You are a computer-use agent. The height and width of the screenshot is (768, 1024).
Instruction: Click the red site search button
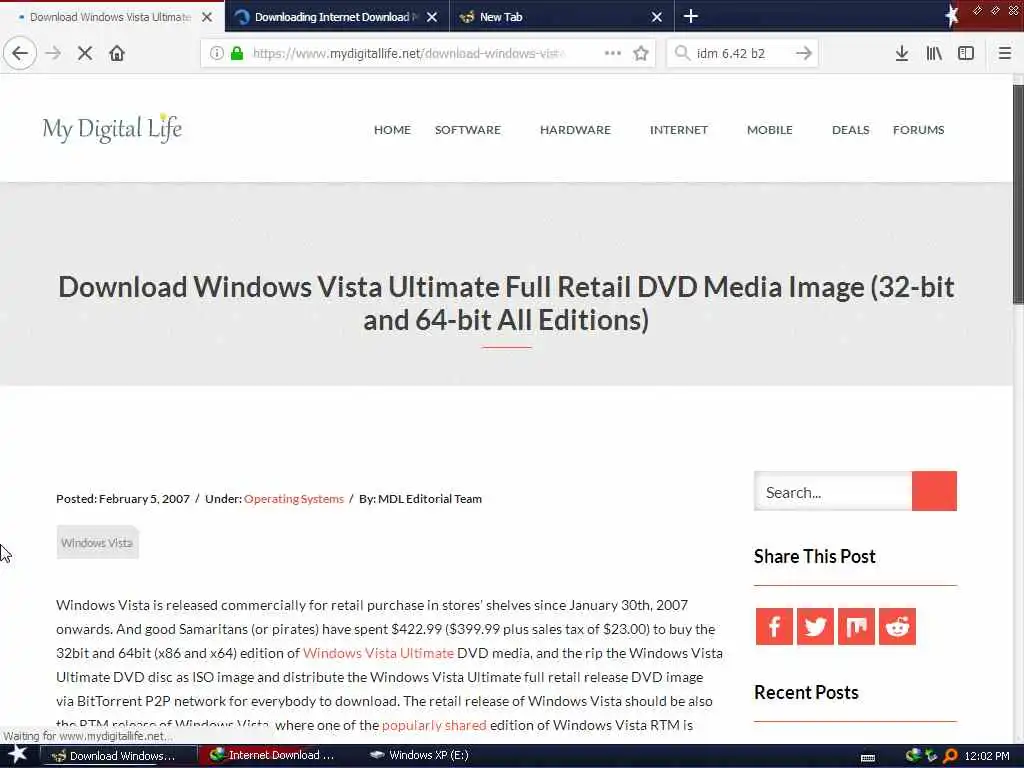click(x=934, y=491)
